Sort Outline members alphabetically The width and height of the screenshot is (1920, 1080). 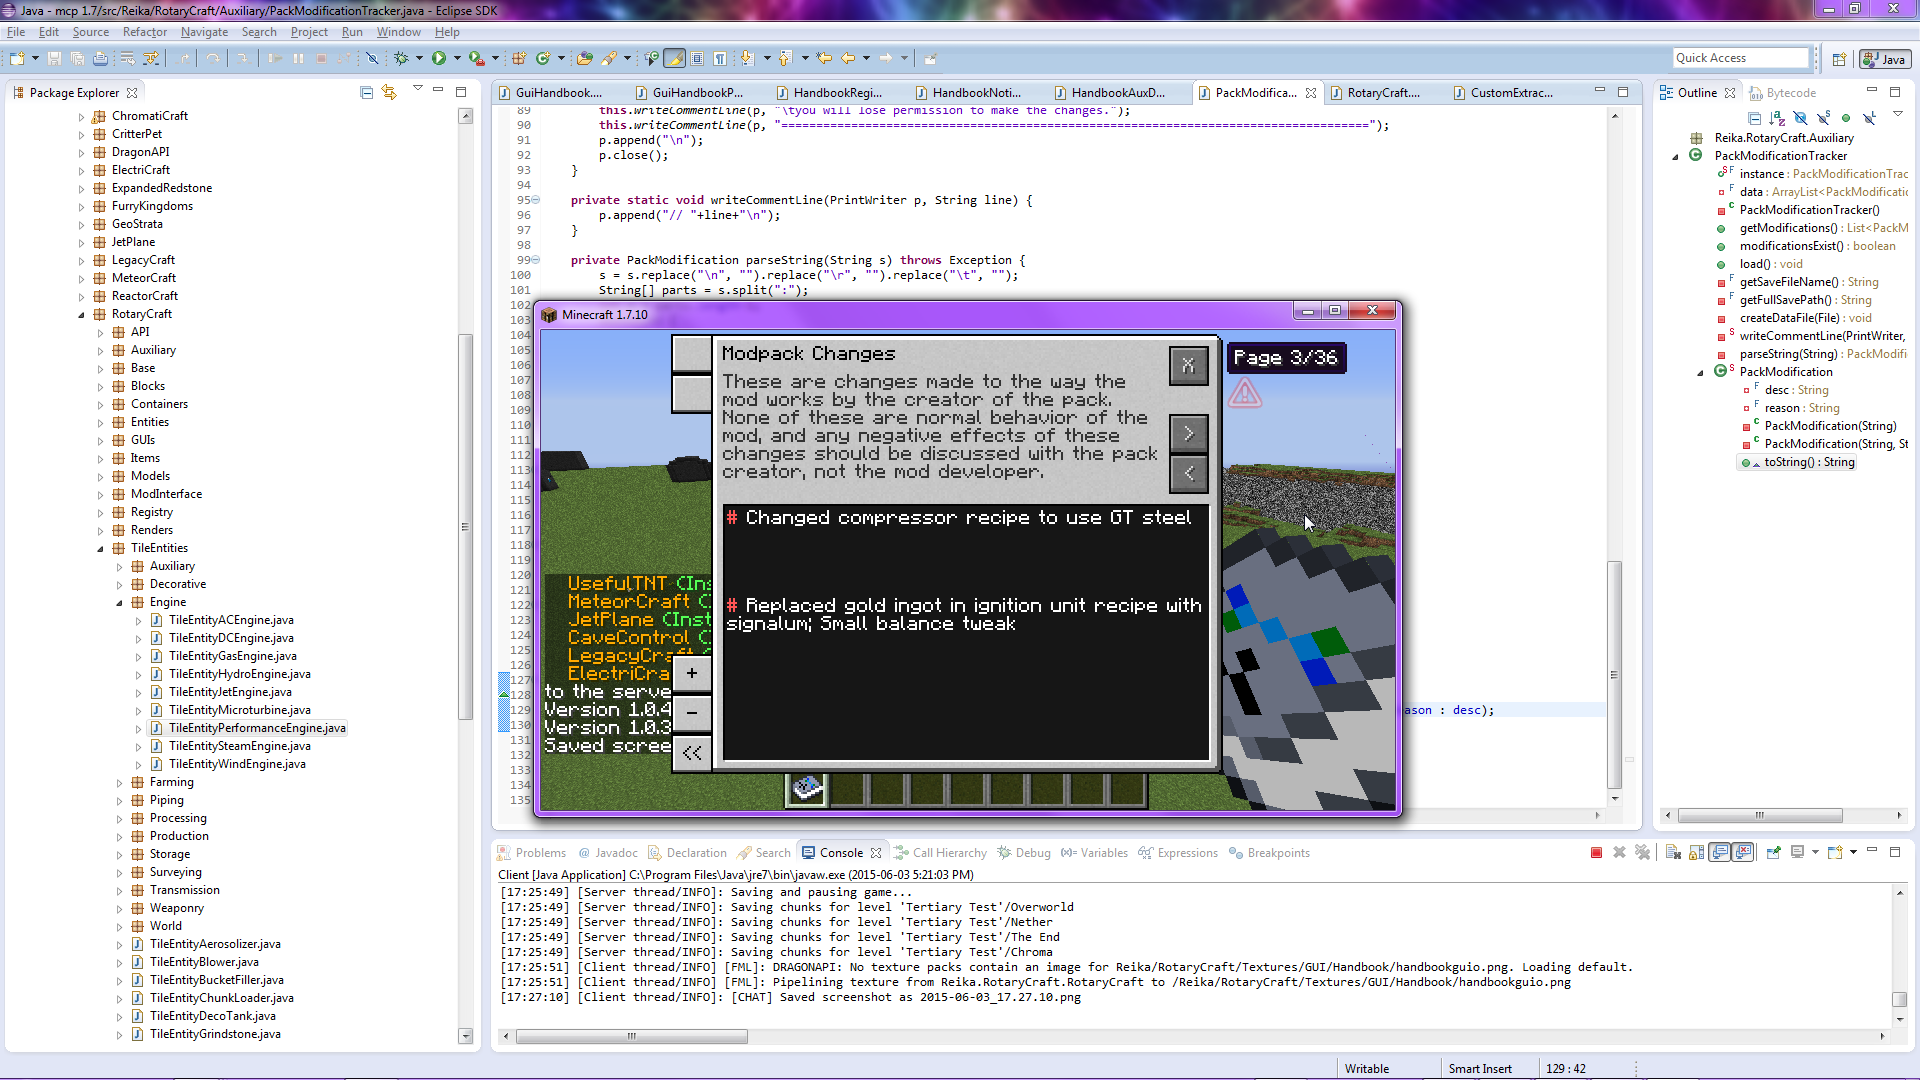point(1777,118)
